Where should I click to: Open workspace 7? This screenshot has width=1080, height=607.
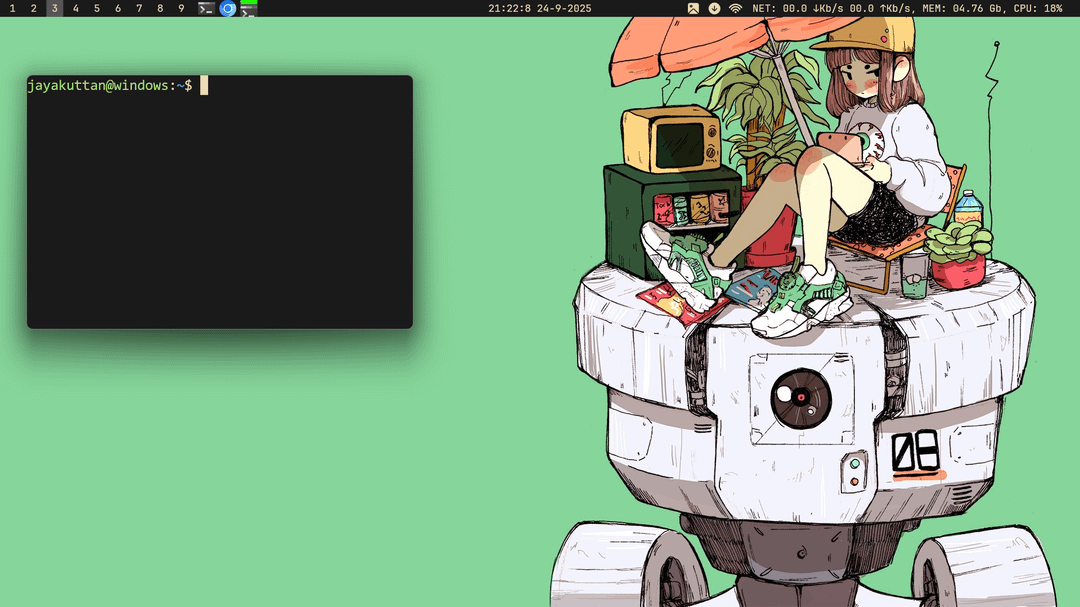tap(138, 8)
